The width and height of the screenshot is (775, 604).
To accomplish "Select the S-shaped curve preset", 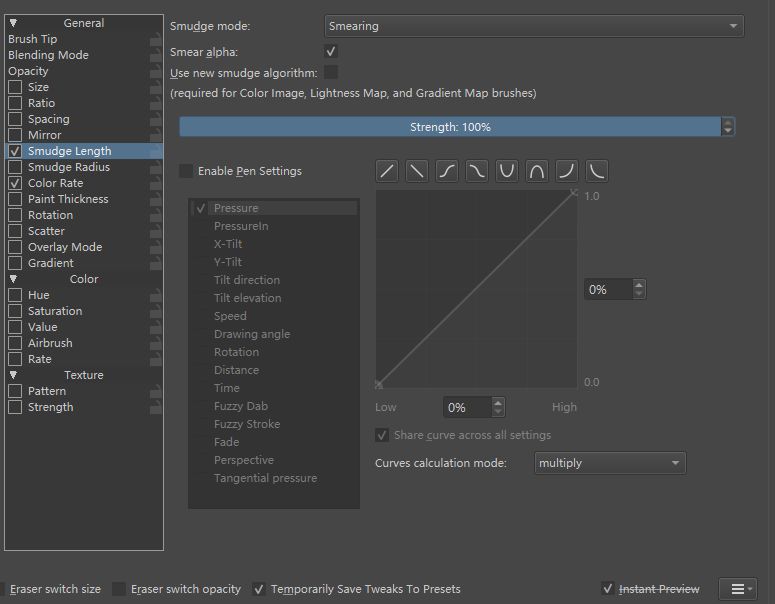I will click(x=447, y=171).
